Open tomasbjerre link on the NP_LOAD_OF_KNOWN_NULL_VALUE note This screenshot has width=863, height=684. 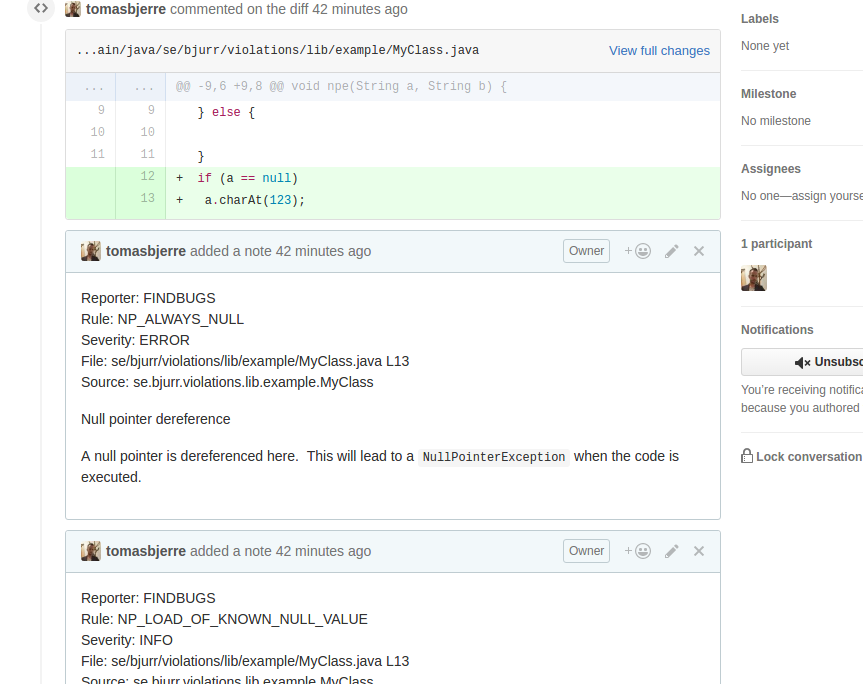click(146, 551)
